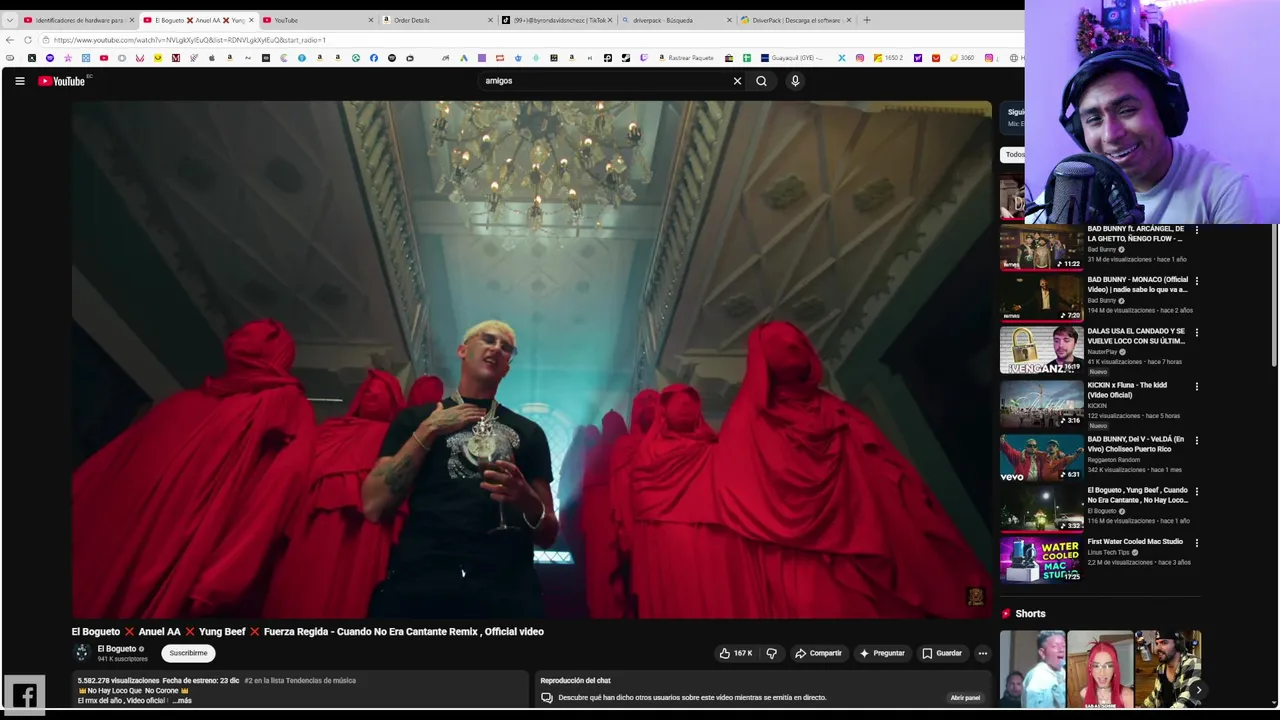Click the Compartir share button
The image size is (1280, 720).
(x=818, y=653)
